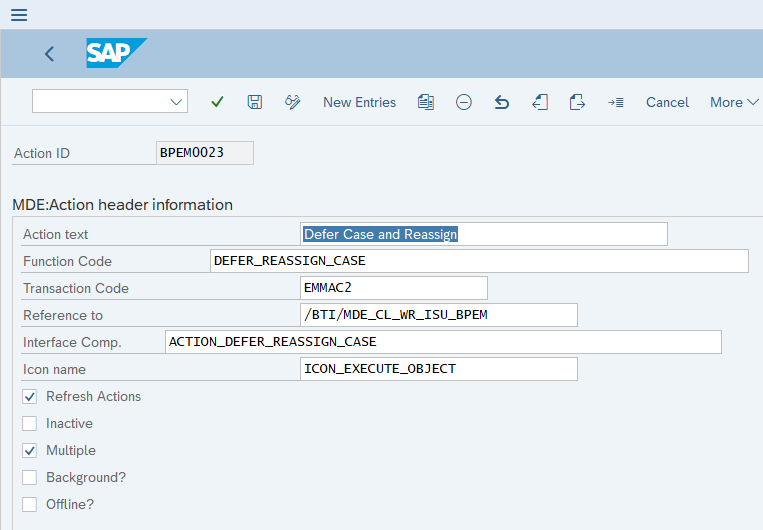Screen dimensions: 763x530
Task: Uncheck the Refresh Actions checkbox
Action: click(30, 397)
